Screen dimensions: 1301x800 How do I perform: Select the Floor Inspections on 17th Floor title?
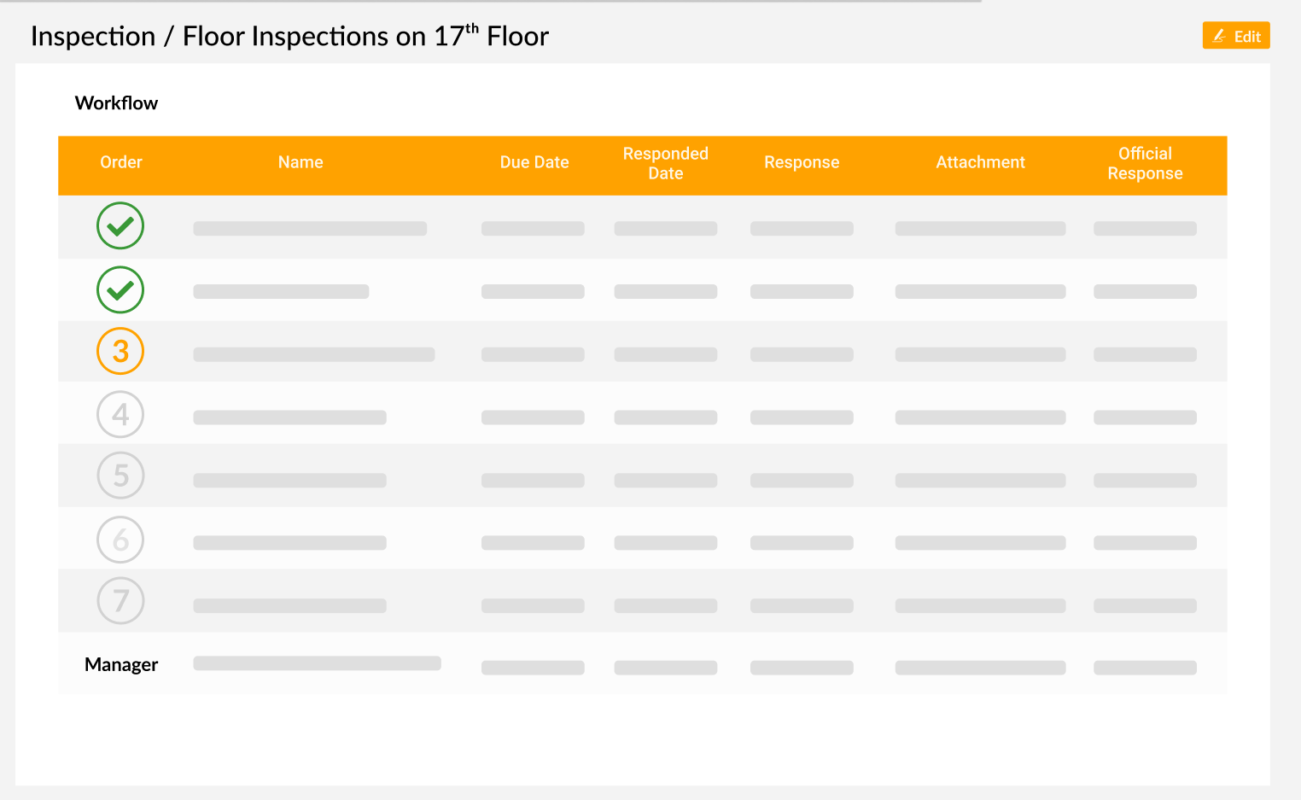366,36
